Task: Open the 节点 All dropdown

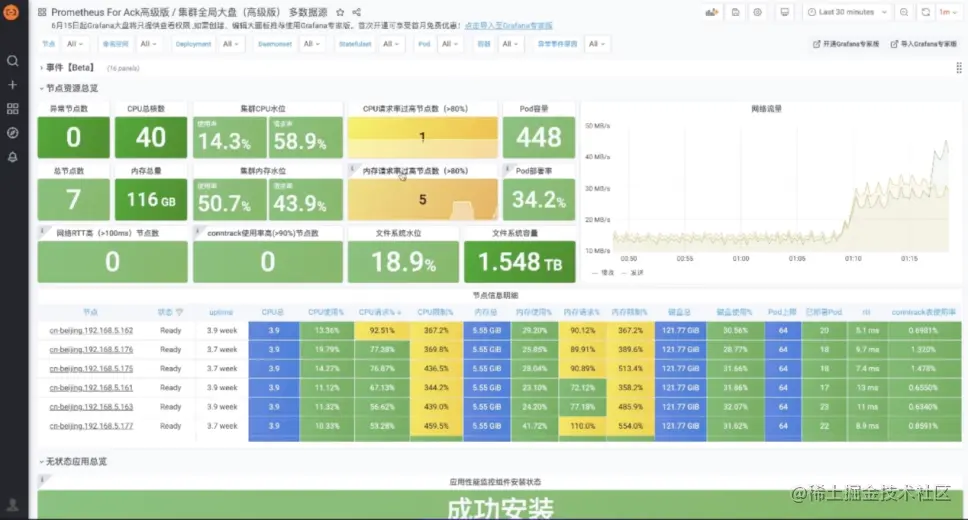Action: pos(74,44)
